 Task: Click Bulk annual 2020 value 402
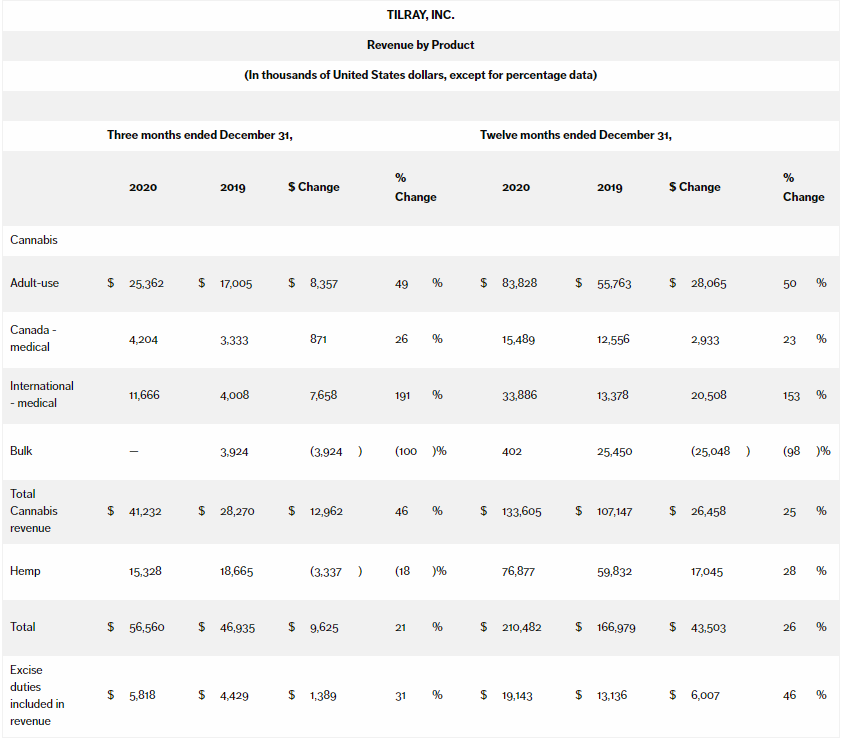click(x=512, y=451)
